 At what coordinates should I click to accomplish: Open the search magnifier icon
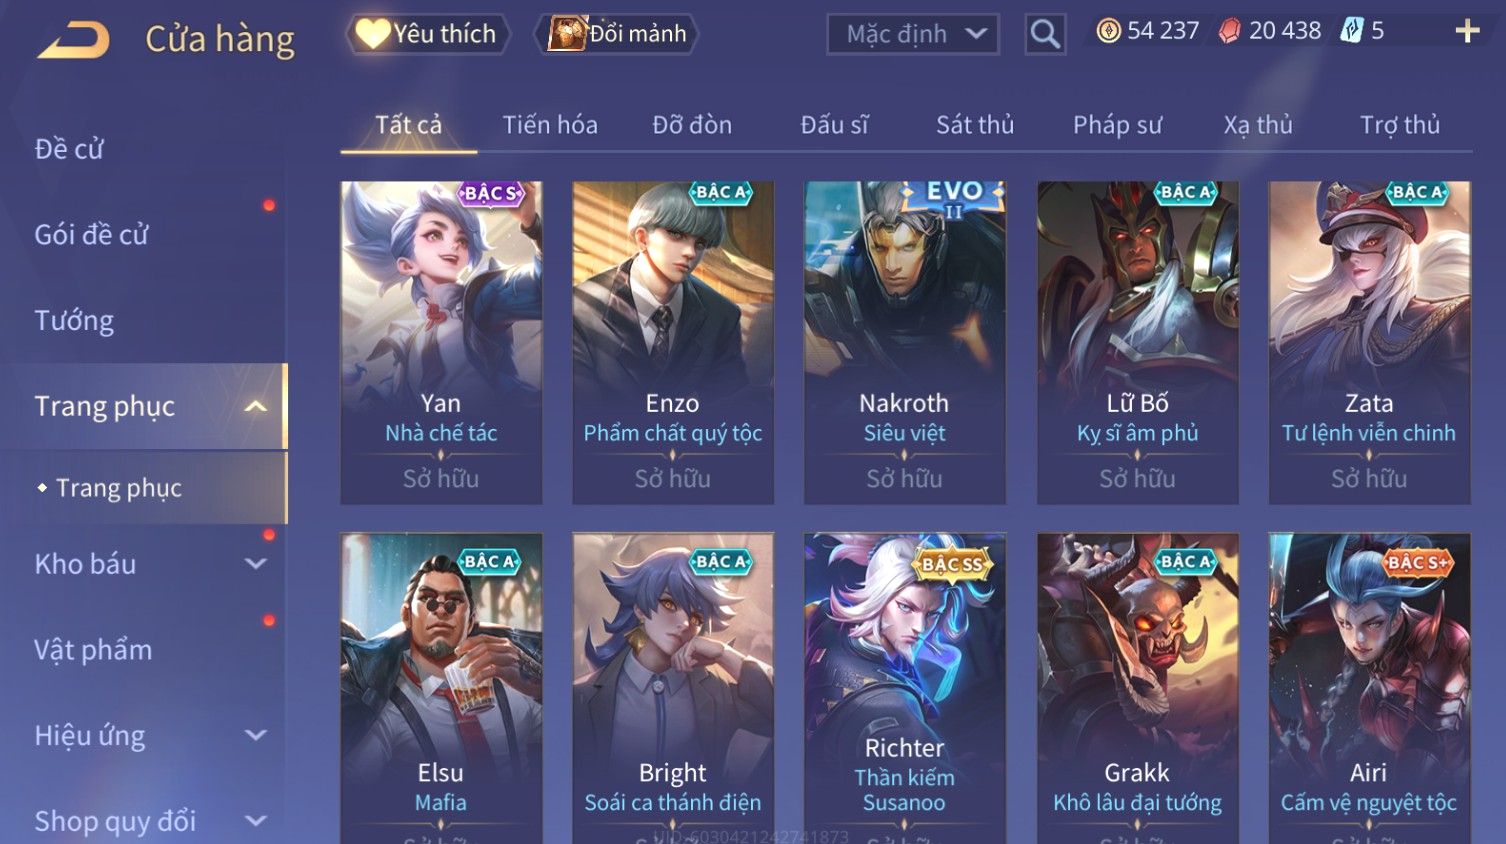click(x=1045, y=34)
